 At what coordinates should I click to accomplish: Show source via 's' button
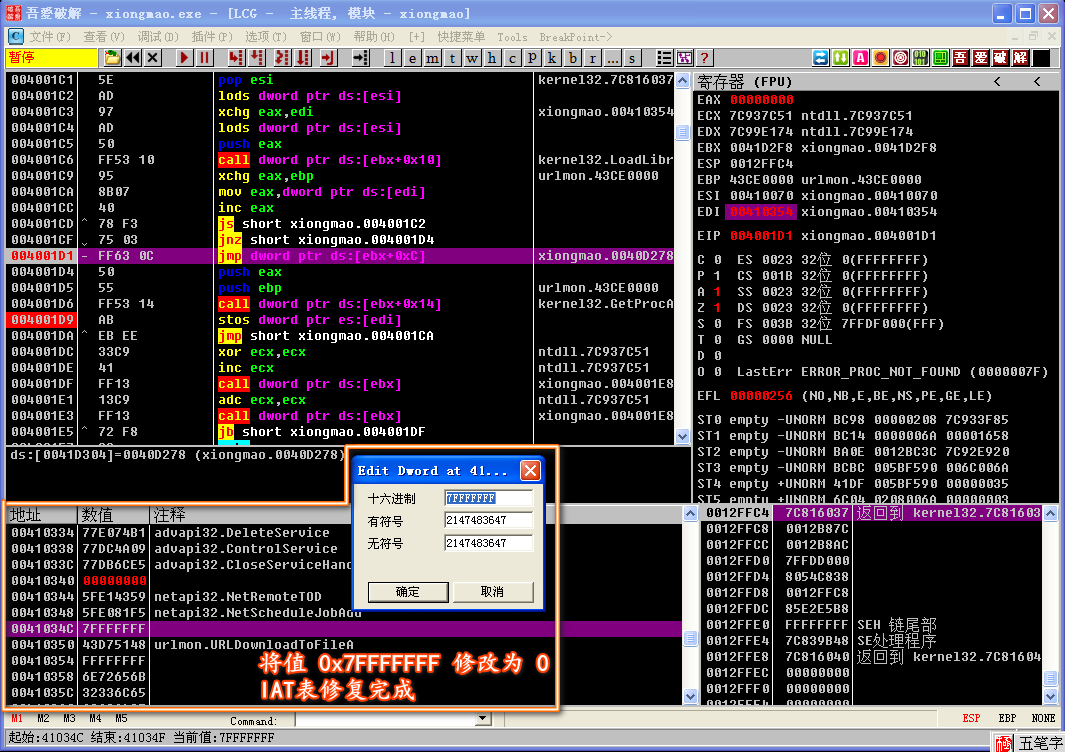tap(632, 58)
